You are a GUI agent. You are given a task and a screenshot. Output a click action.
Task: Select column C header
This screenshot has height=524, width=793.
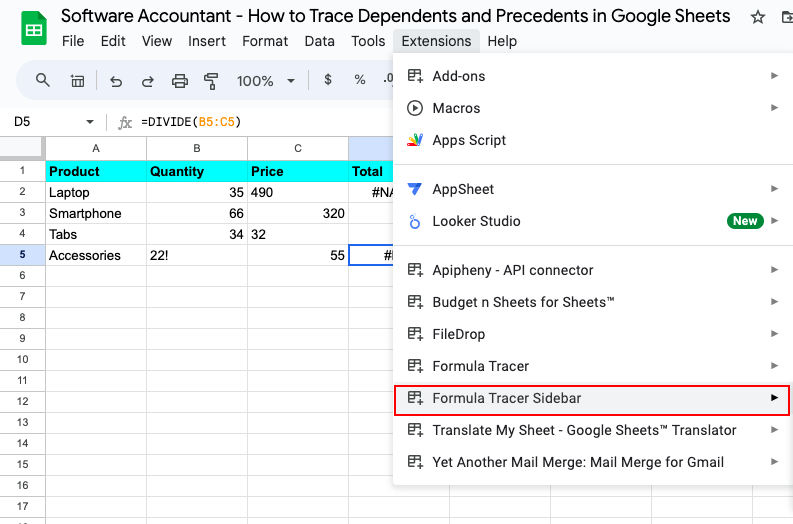[x=298, y=148]
